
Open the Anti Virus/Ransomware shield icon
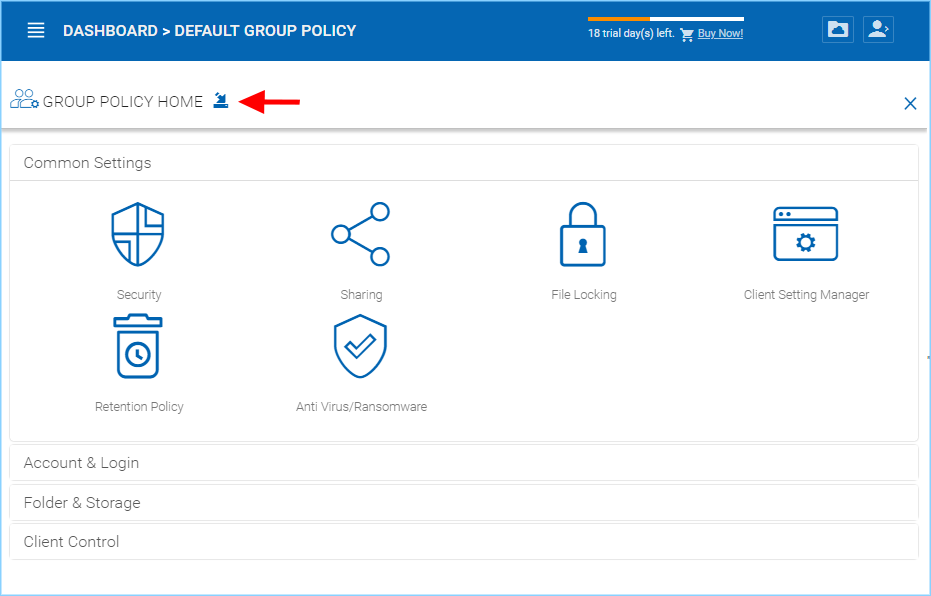(x=360, y=346)
